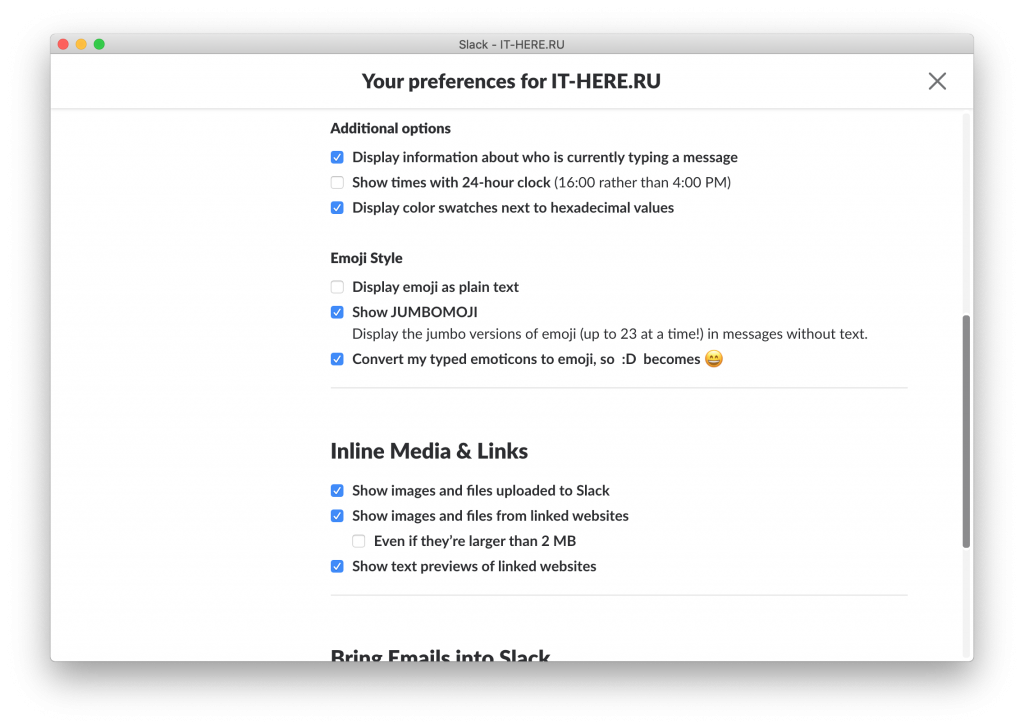This screenshot has width=1024, height=728.
Task: Click 'Show text previews of linked websites' label
Action: click(474, 566)
